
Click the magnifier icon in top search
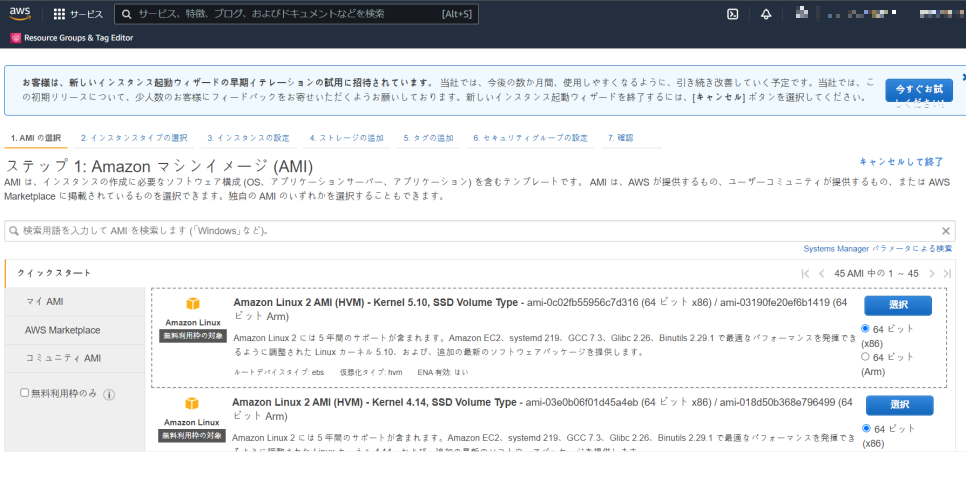click(126, 14)
